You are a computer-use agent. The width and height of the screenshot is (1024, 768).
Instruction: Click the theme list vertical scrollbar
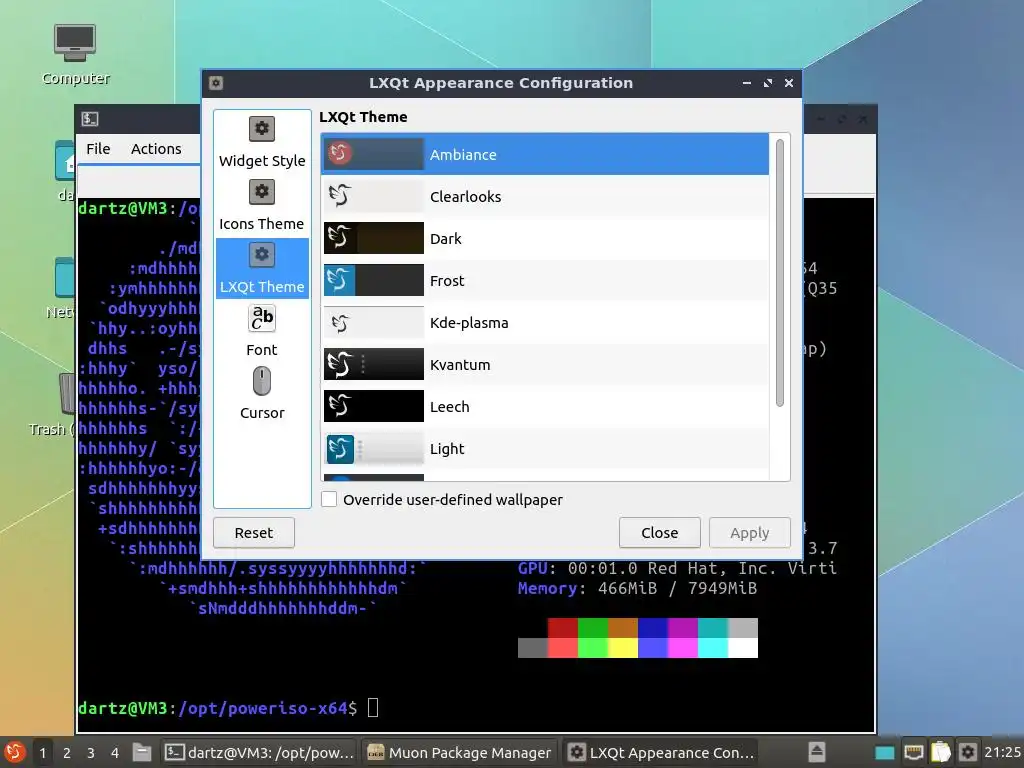780,273
